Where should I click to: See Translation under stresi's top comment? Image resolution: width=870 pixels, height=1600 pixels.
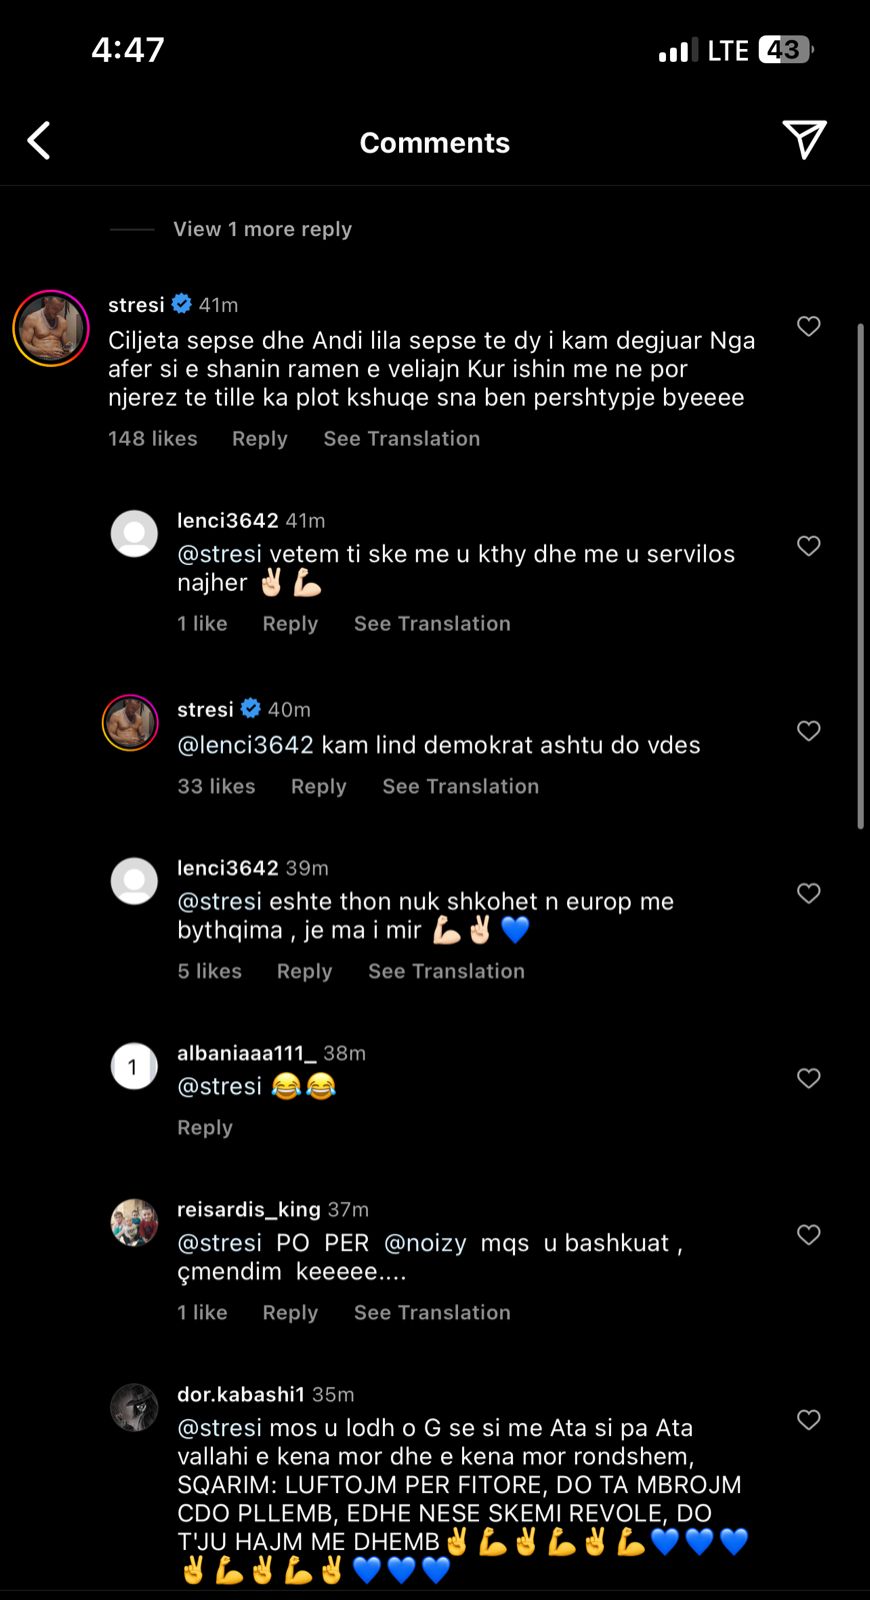click(401, 438)
